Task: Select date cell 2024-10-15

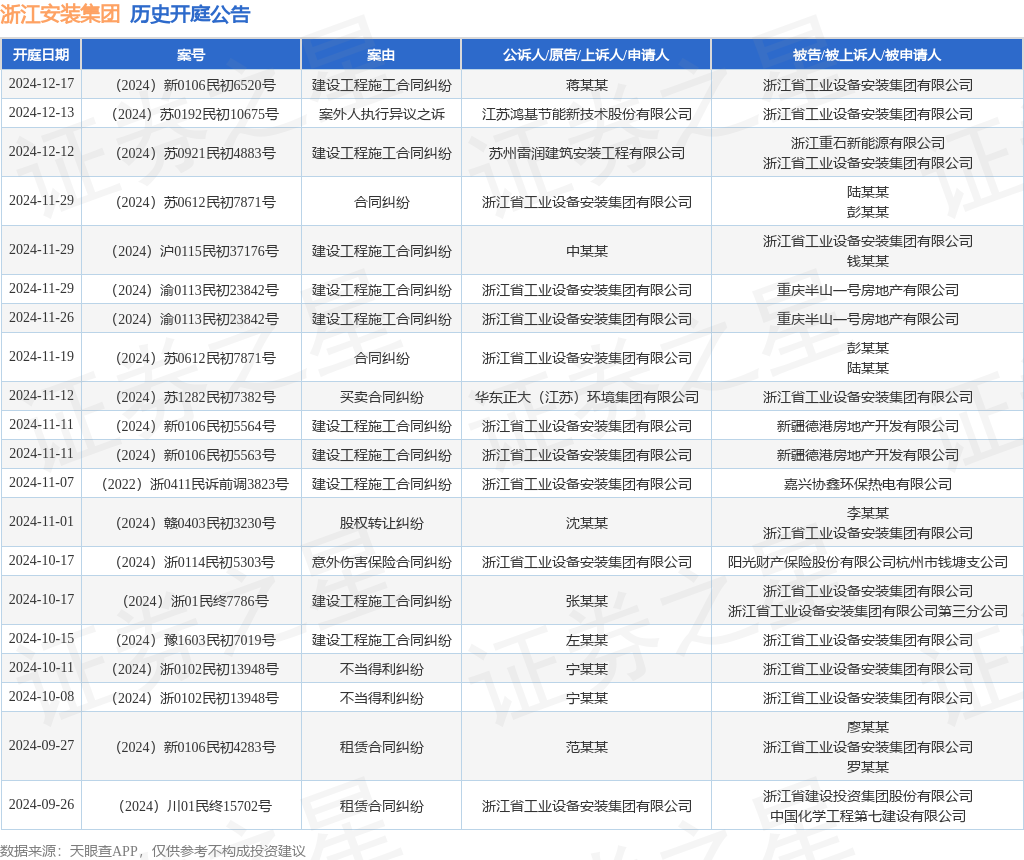Action: point(41,639)
